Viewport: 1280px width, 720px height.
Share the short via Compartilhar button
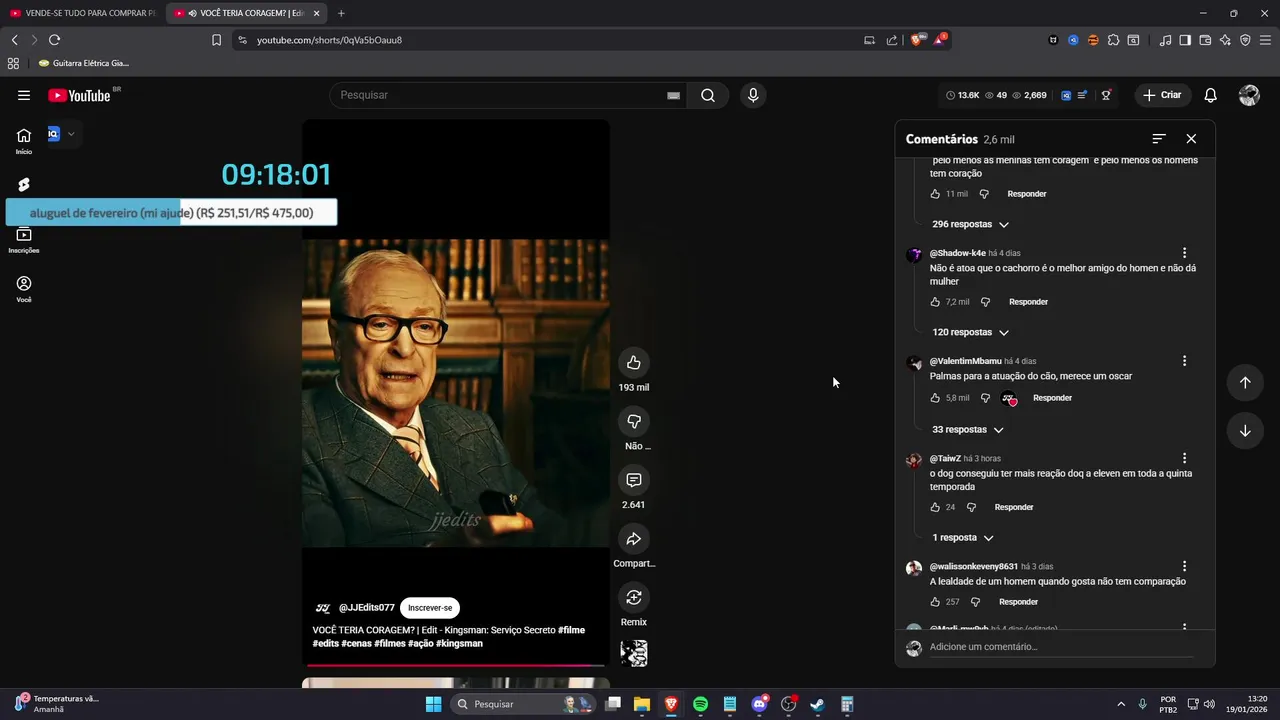(x=634, y=539)
